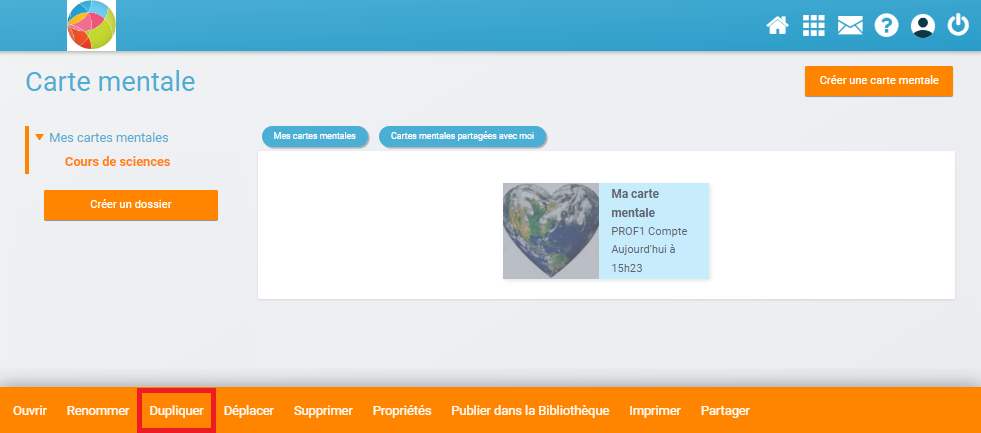Image resolution: width=981 pixels, height=433 pixels.
Task: Click the home icon in header
Action: [x=778, y=26]
